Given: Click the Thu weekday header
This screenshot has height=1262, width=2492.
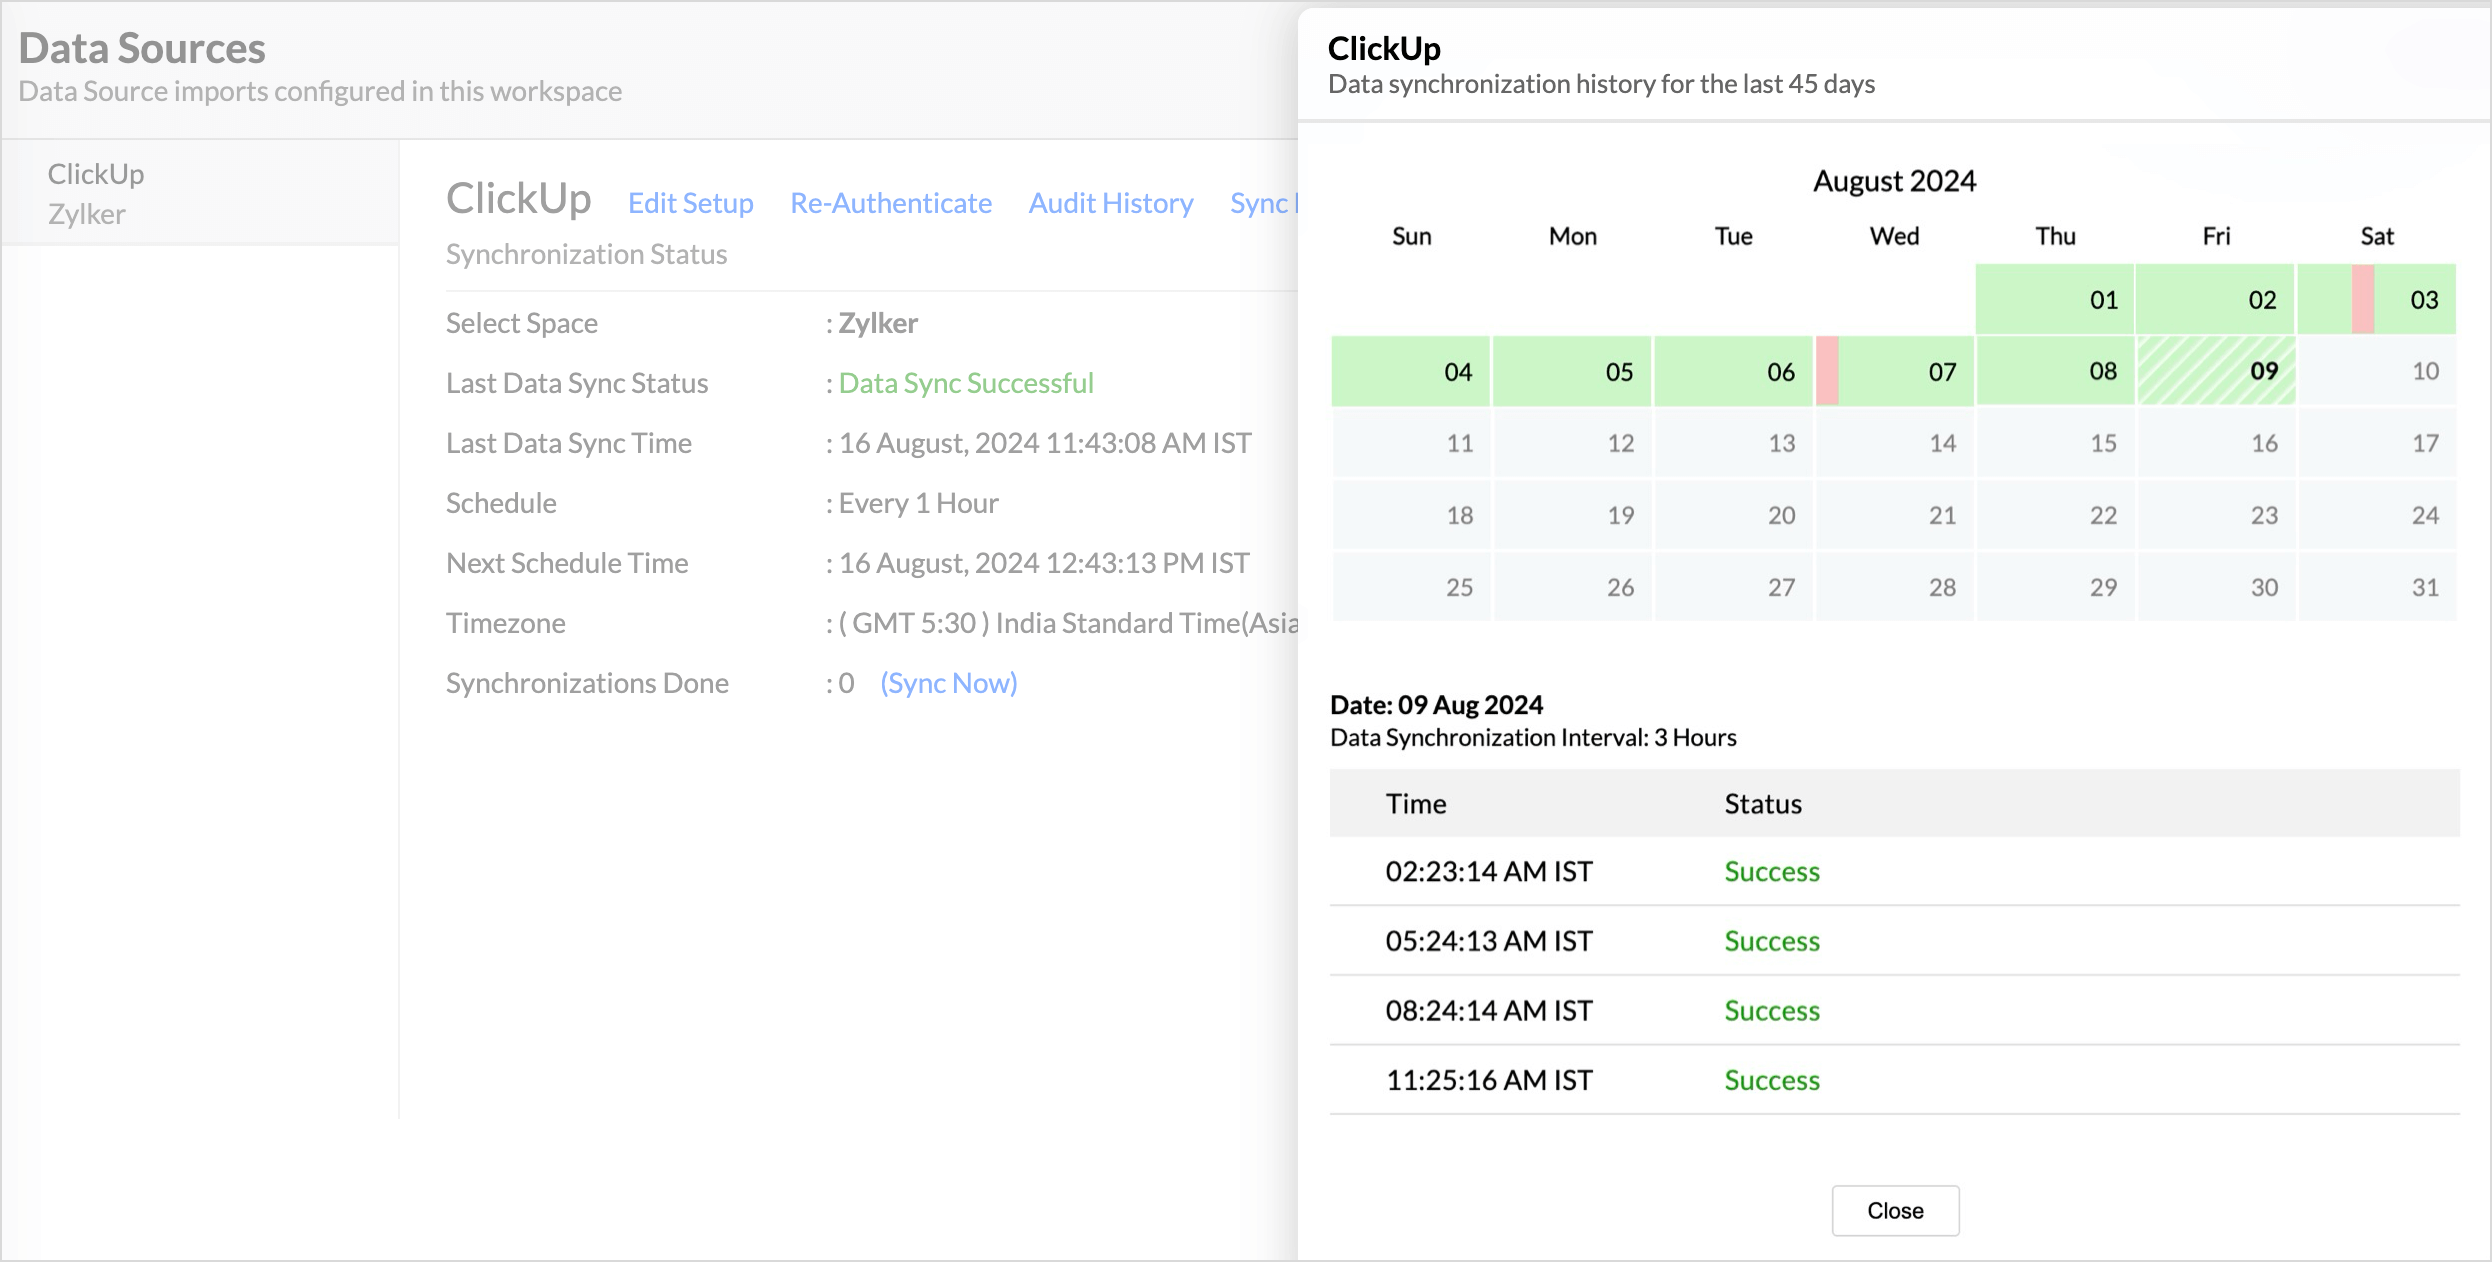Looking at the screenshot, I should [x=2055, y=236].
